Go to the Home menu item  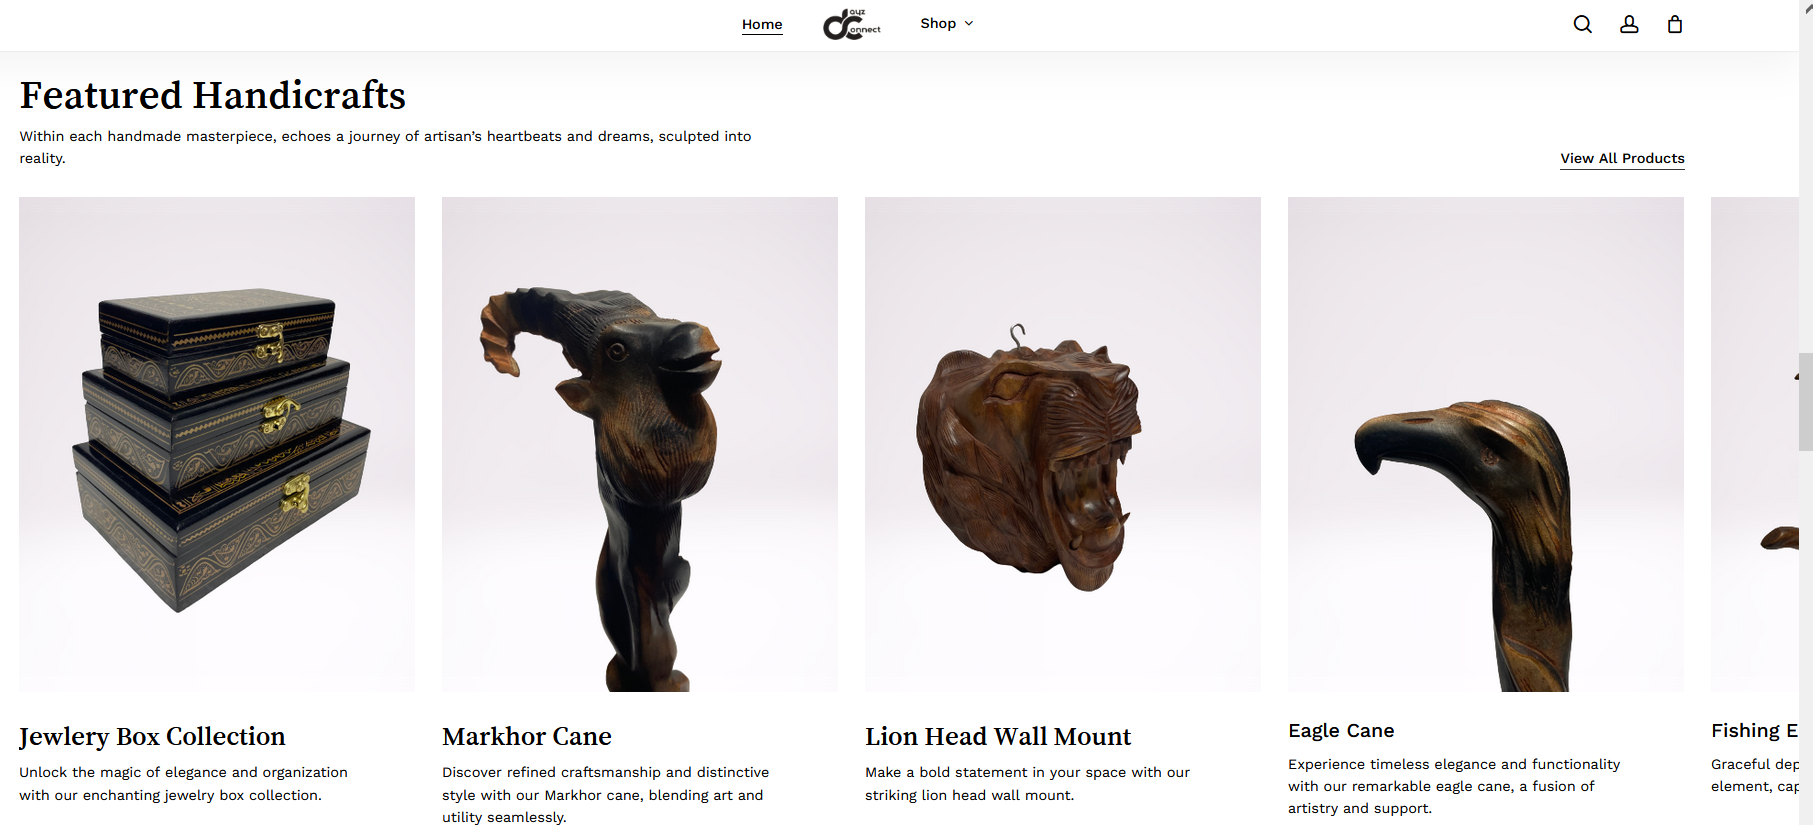[762, 24]
